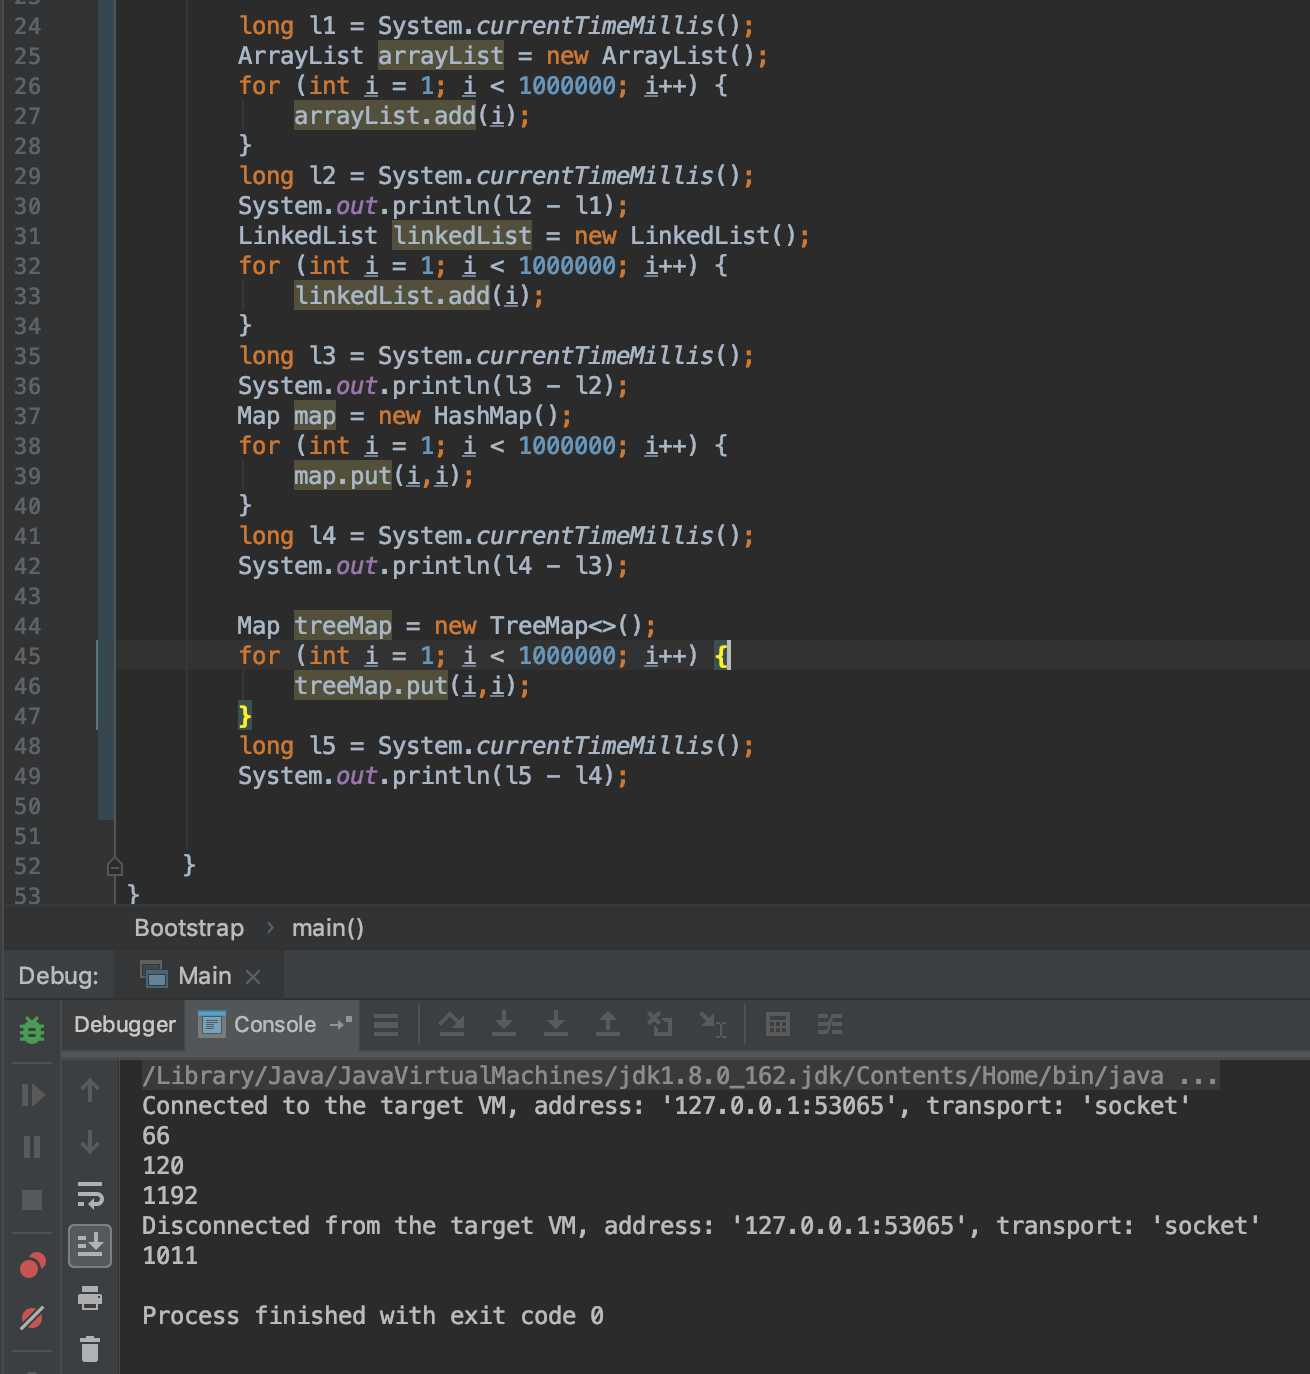Switch to the Debugger tab
The width and height of the screenshot is (1310, 1374).
125,1025
